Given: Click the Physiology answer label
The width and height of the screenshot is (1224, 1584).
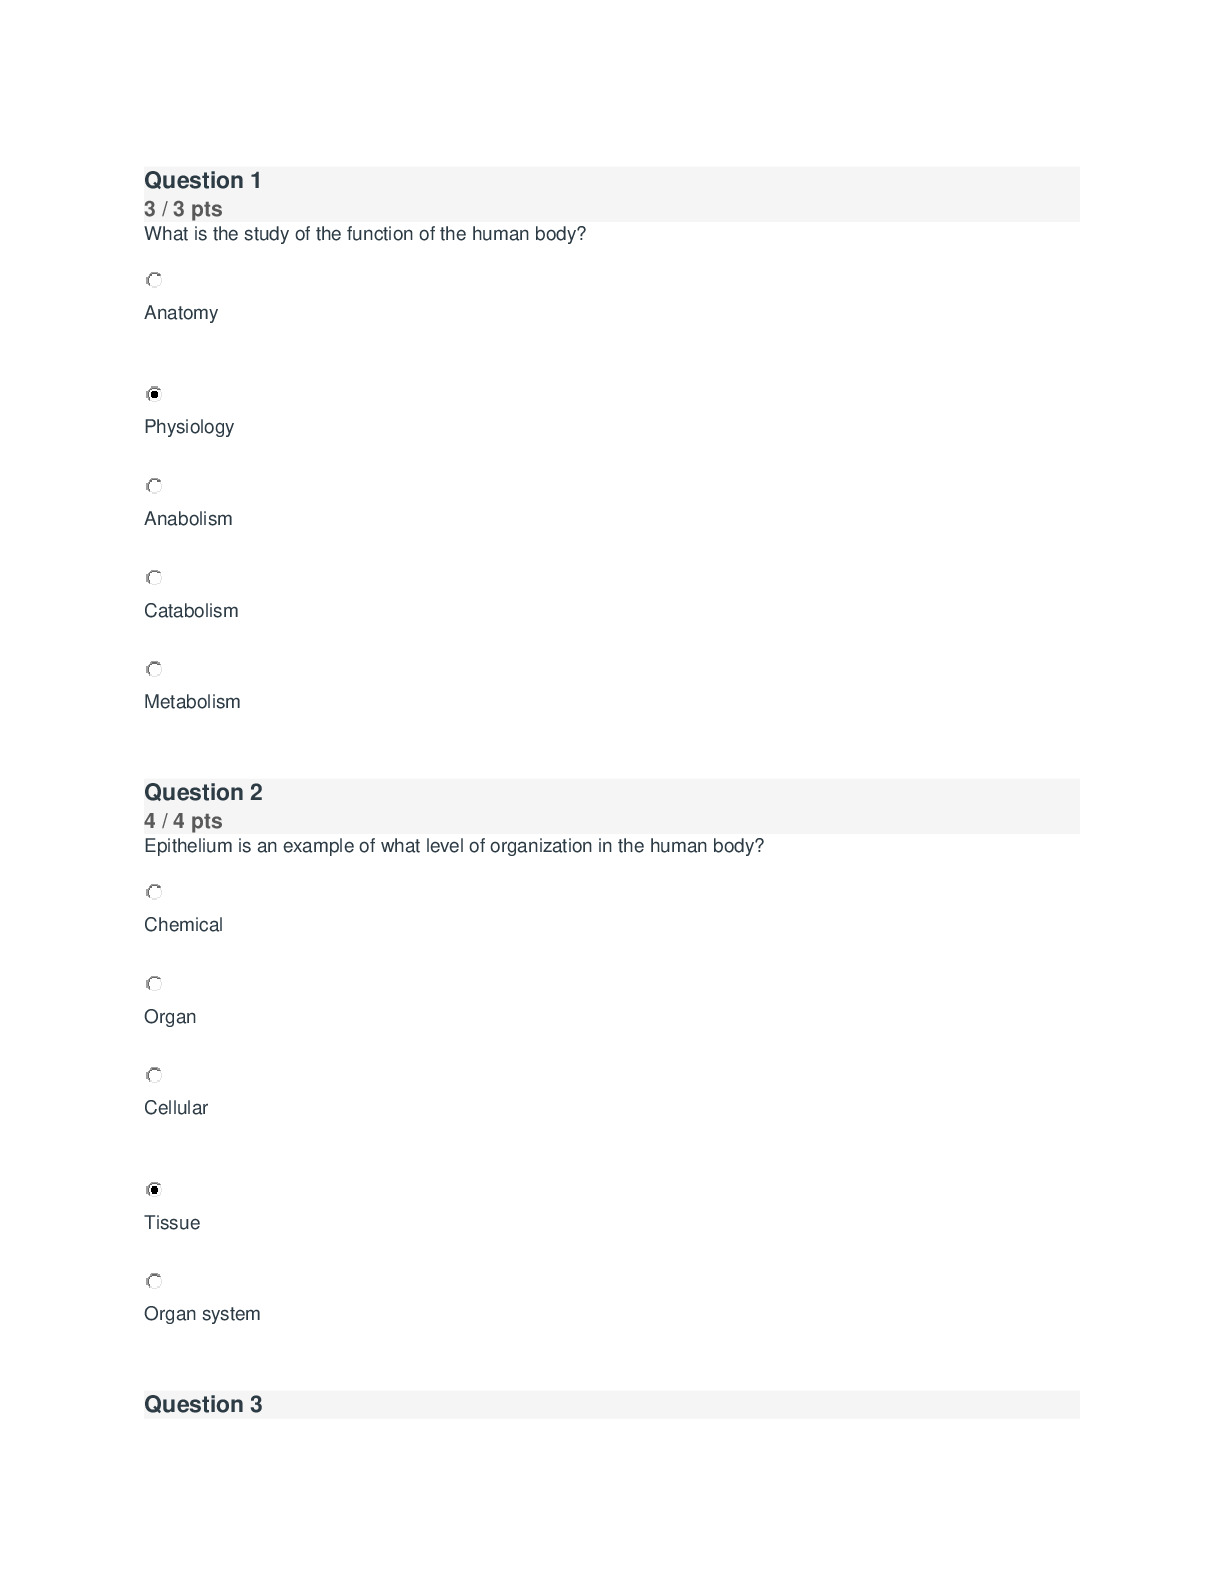Looking at the screenshot, I should 189,427.
